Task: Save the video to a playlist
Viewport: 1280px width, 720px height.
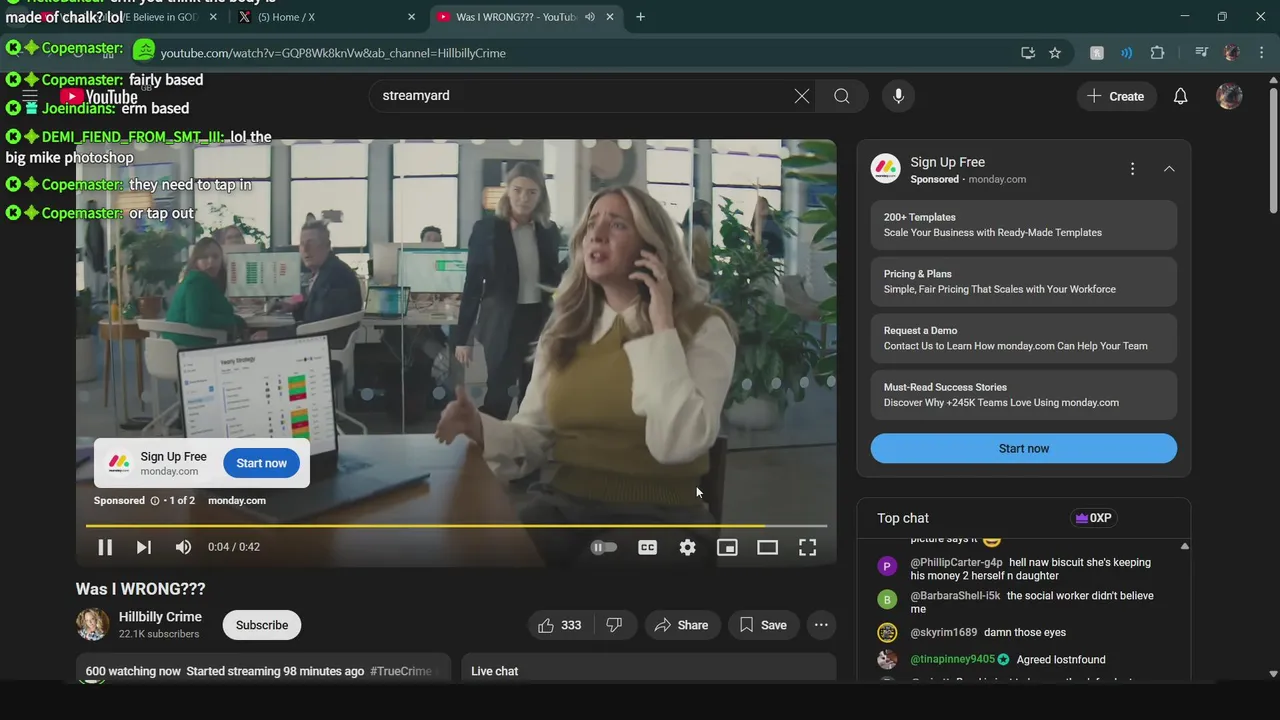Action: coord(763,625)
